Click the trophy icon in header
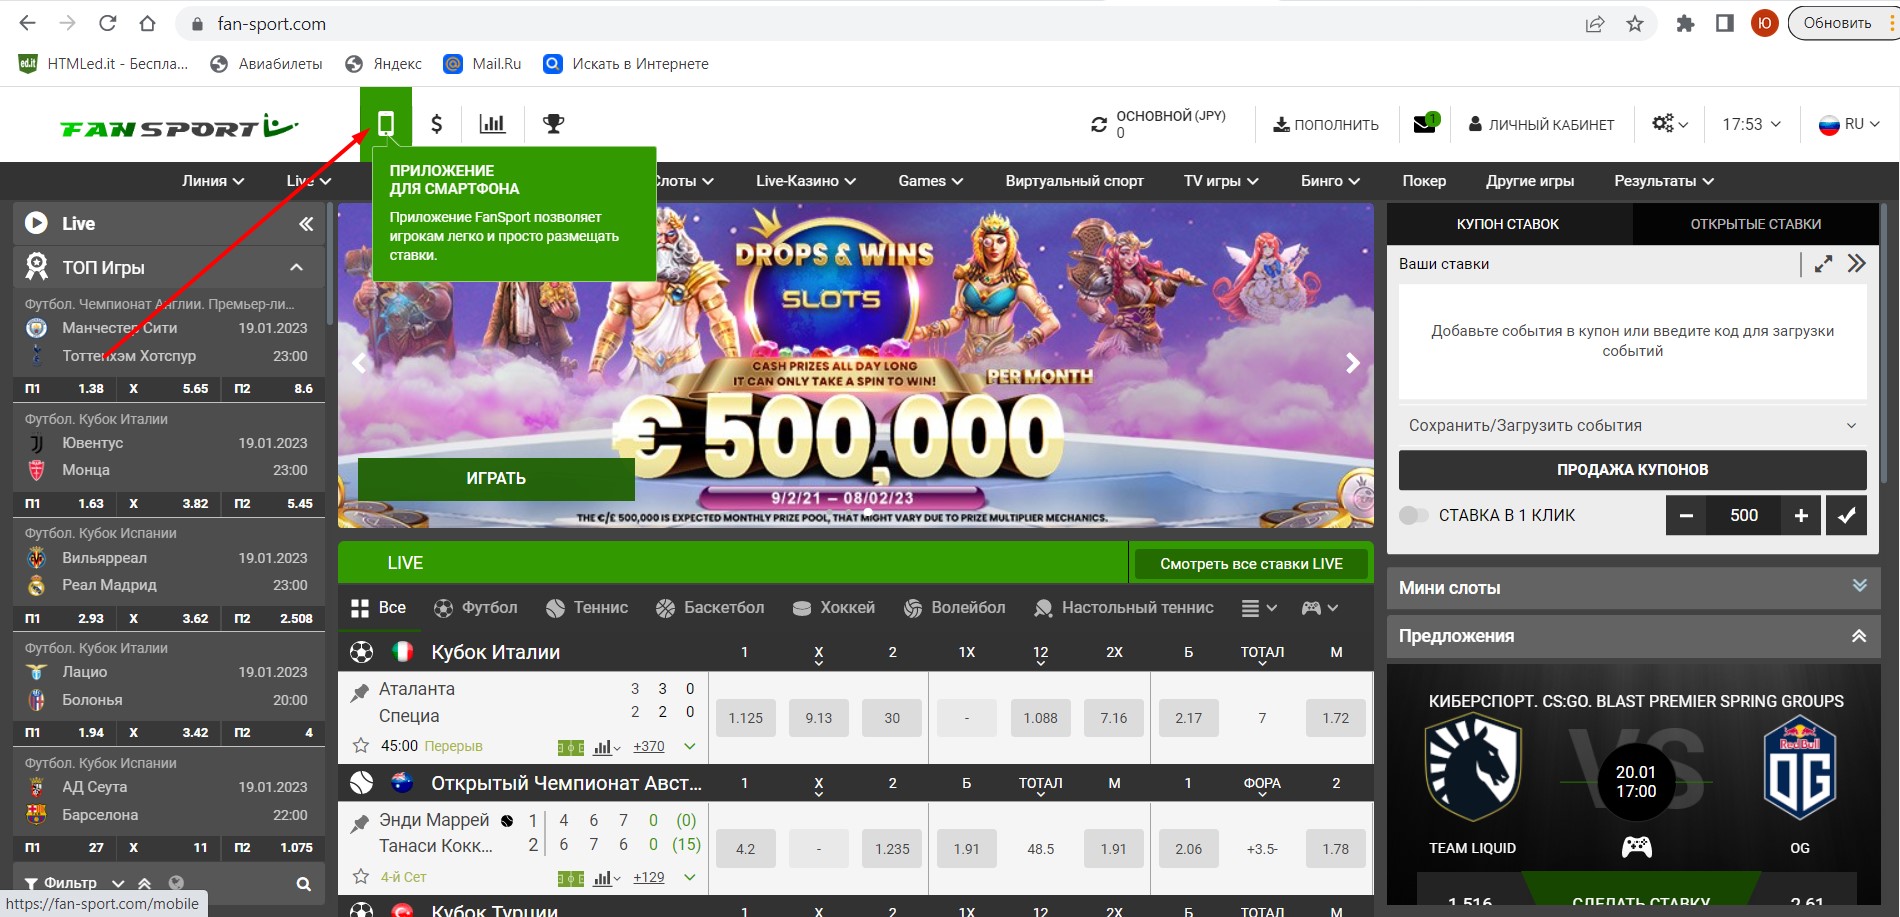Screen dimensions: 1900x917 (553, 124)
